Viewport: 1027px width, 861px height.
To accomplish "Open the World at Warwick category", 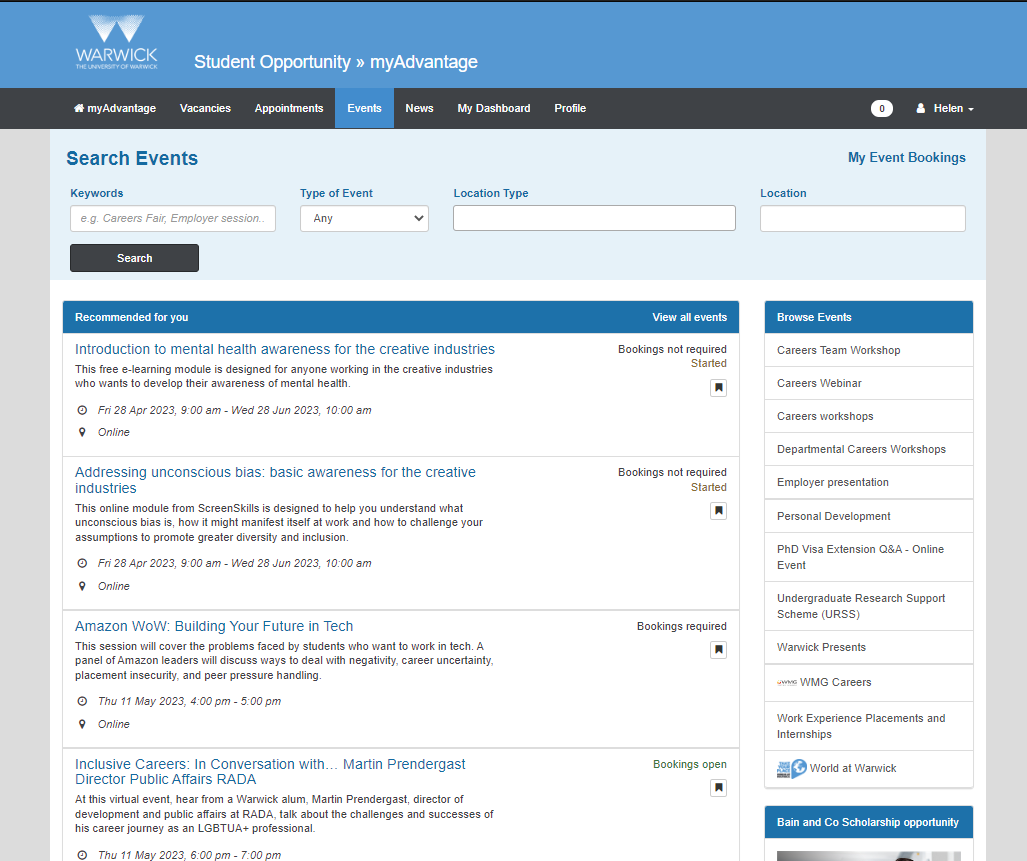I will (852, 768).
